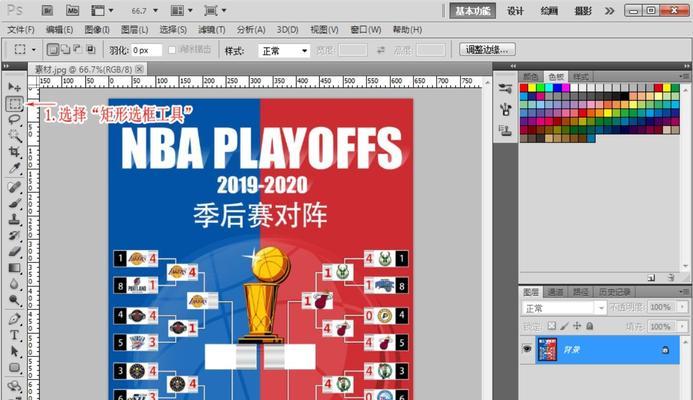The height and width of the screenshot is (400, 693).
Task: Launch Adobe Bridge from top bar
Action: click(47, 10)
